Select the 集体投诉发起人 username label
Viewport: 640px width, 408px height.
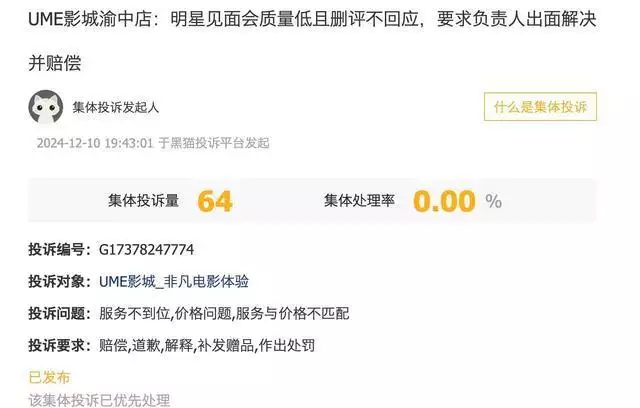(116, 107)
